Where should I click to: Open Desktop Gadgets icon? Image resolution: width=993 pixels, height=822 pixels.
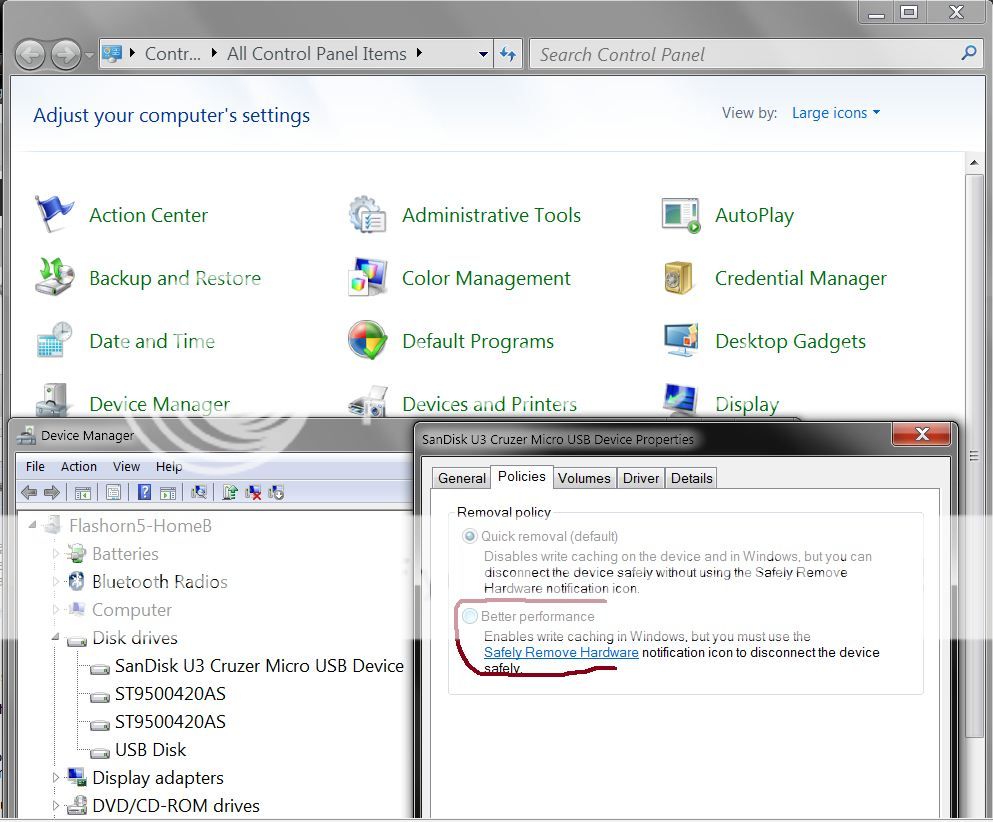pos(681,340)
